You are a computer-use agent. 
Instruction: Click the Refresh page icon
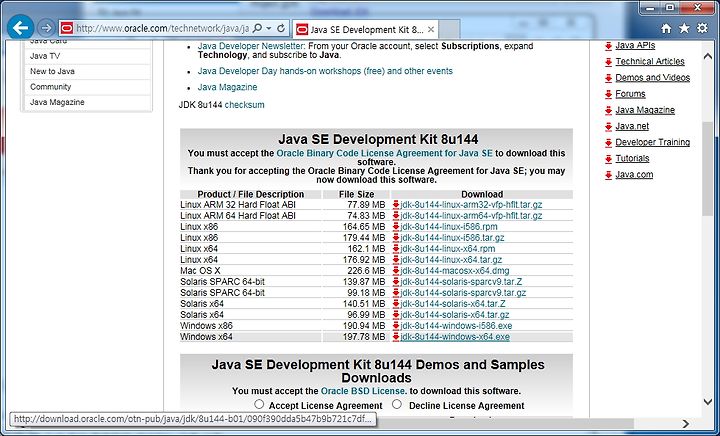pos(281,28)
